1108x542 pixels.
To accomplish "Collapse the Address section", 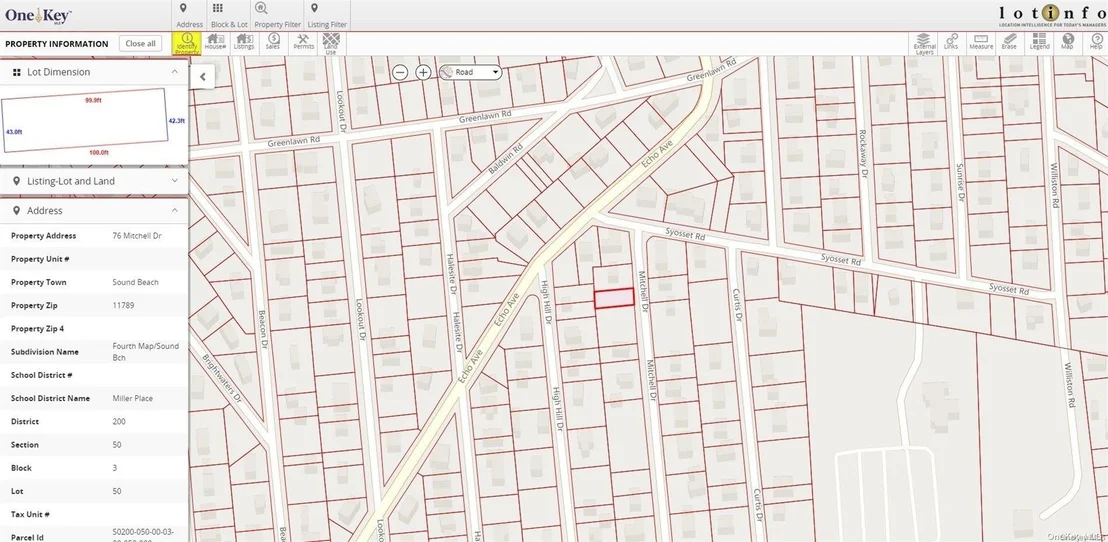I will click(x=175, y=211).
